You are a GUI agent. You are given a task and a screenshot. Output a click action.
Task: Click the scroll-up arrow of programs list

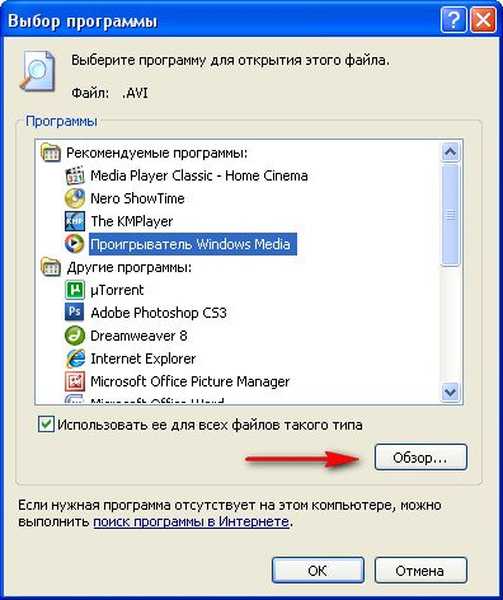(450, 153)
